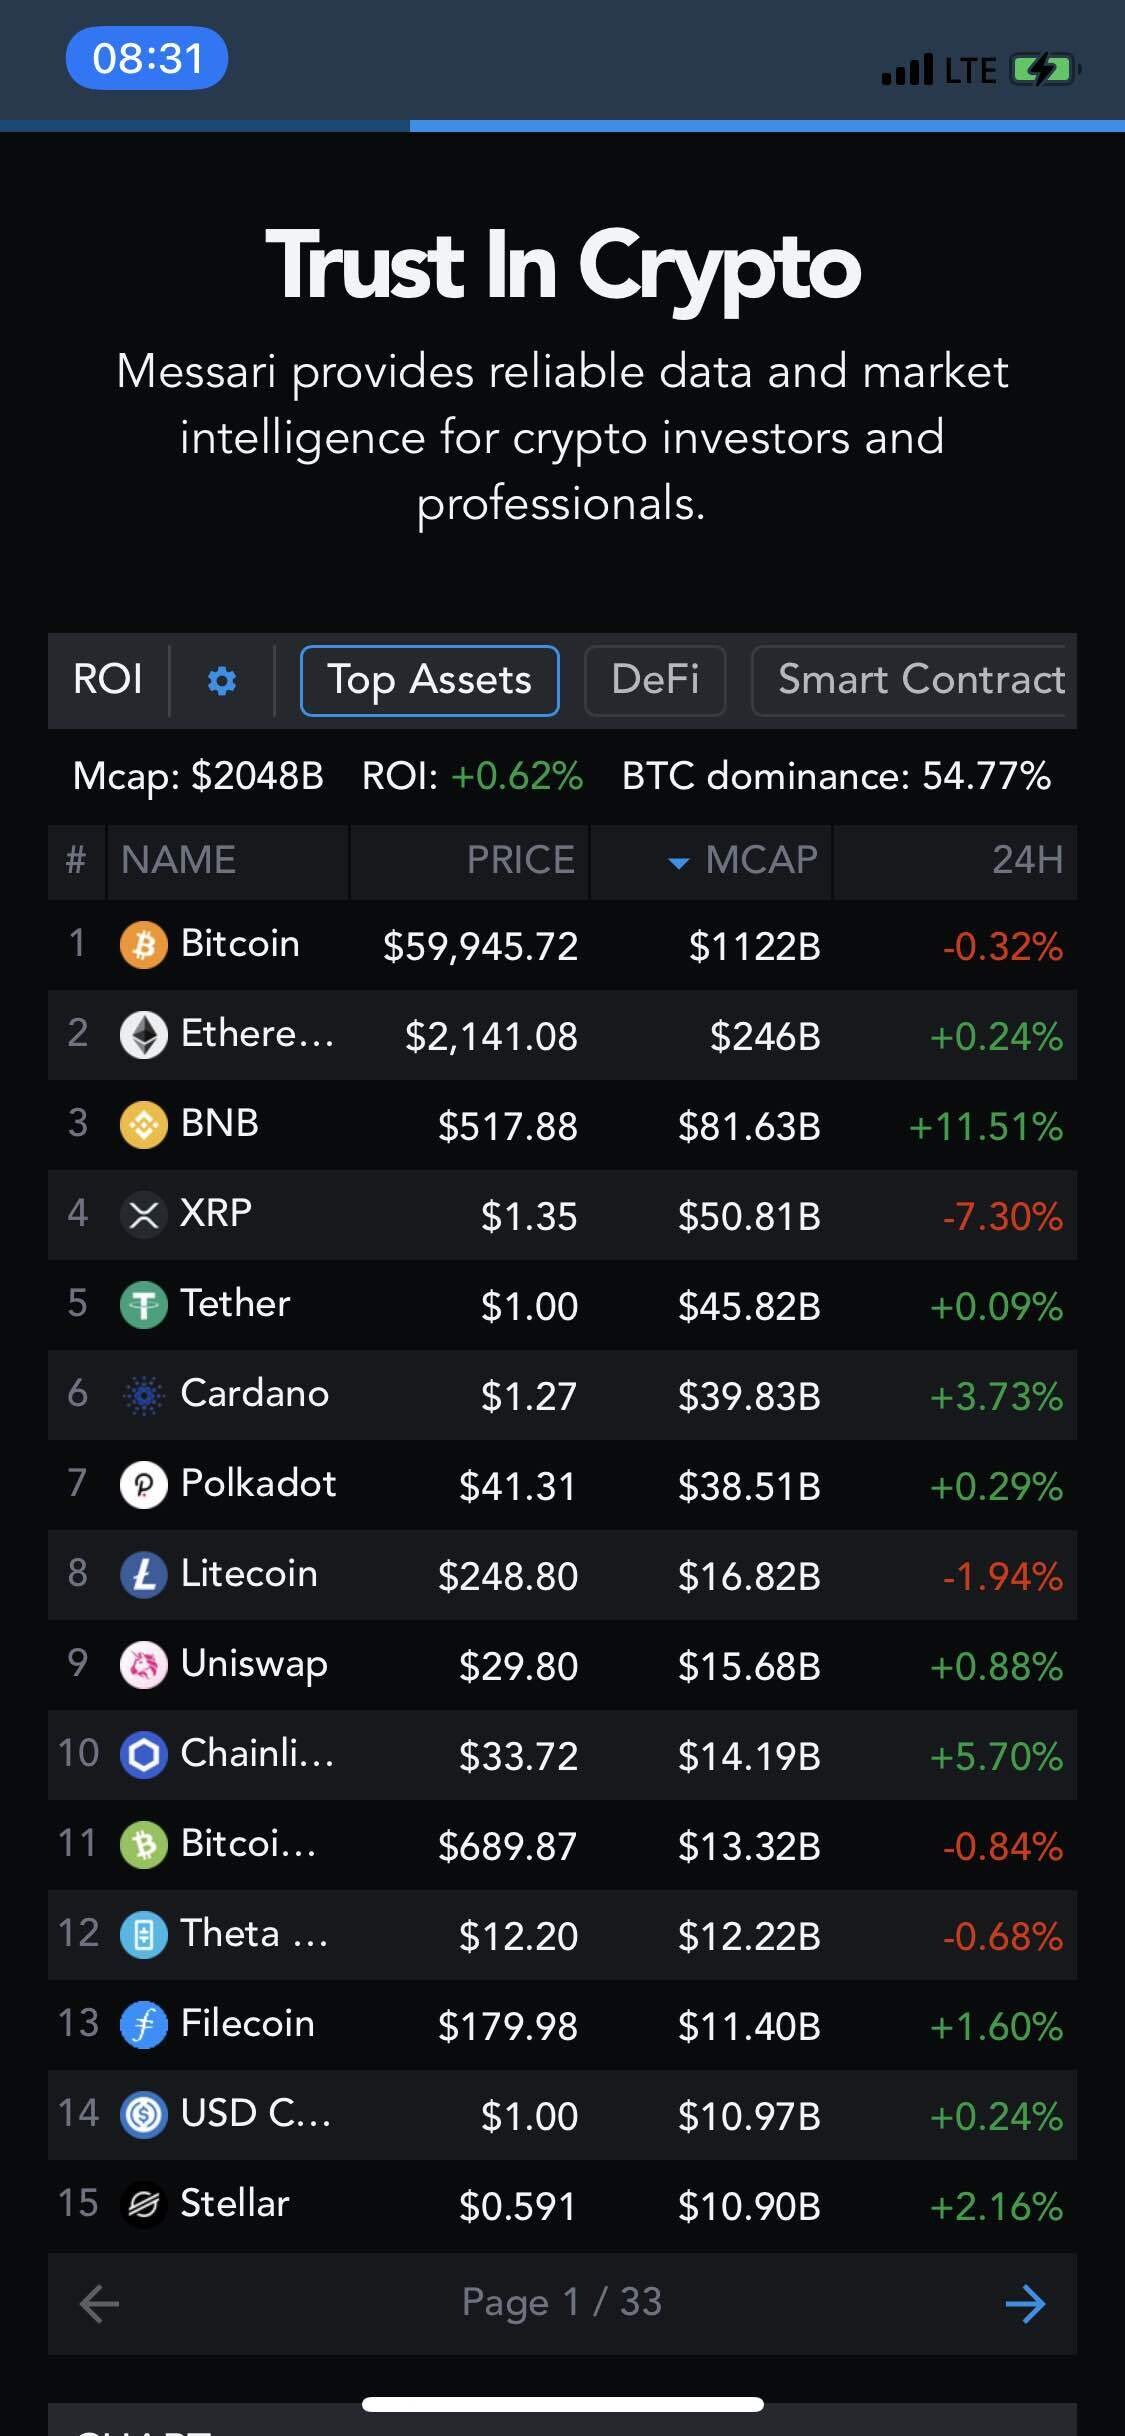Image resolution: width=1125 pixels, height=2436 pixels.
Task: Sort assets by 24H change column
Action: [x=1026, y=861]
